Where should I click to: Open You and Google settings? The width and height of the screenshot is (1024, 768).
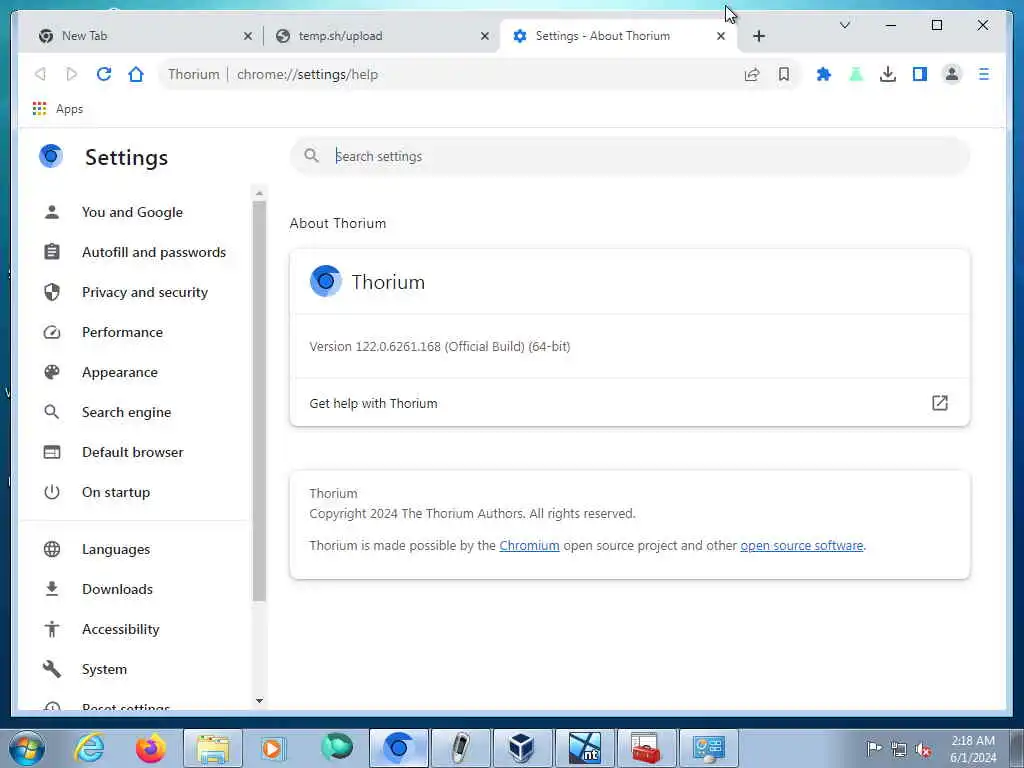[134, 212]
